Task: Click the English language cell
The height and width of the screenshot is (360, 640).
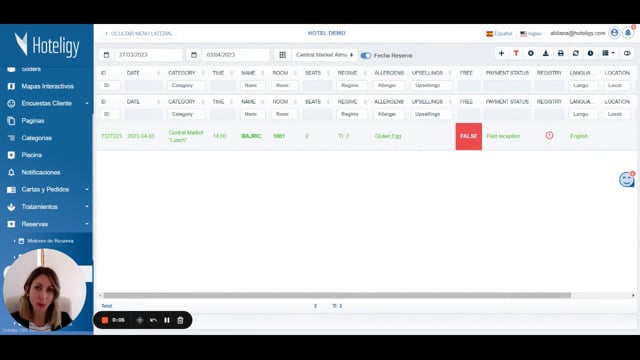Action: tap(579, 136)
